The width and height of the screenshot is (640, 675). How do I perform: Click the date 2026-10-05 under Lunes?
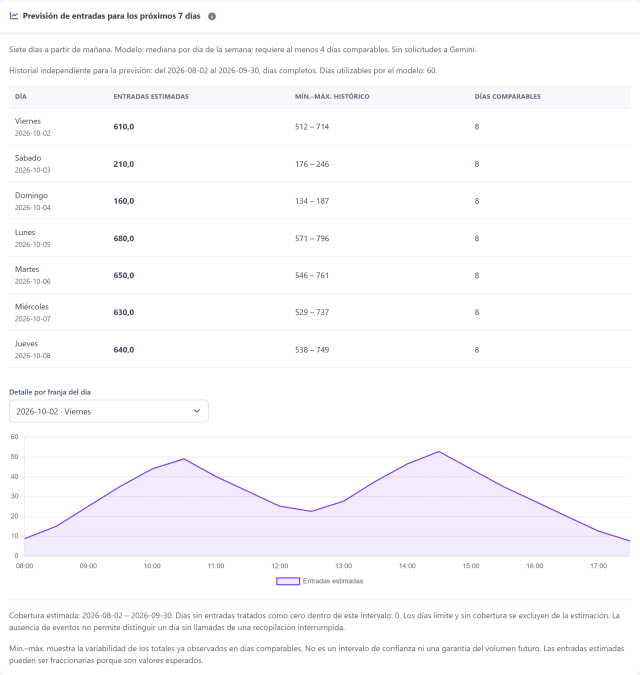tap(33, 245)
